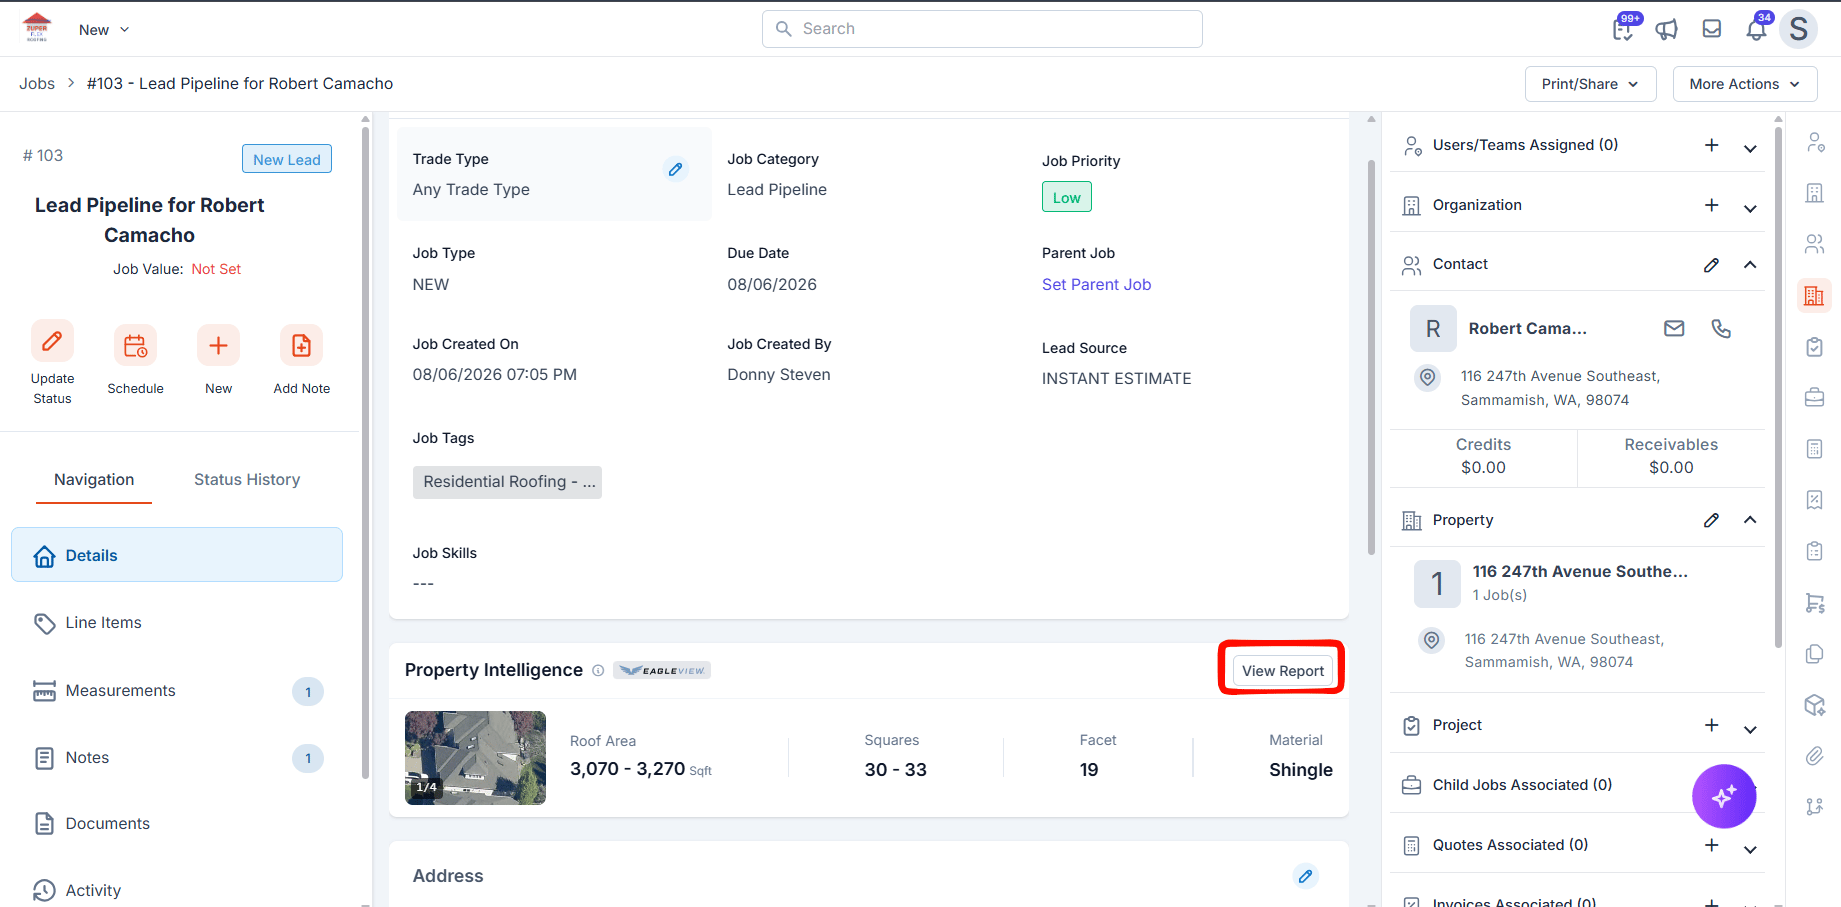Screen dimensions: 1841x907
Task: Open the AI assistant sparkle button
Action: click(1724, 796)
